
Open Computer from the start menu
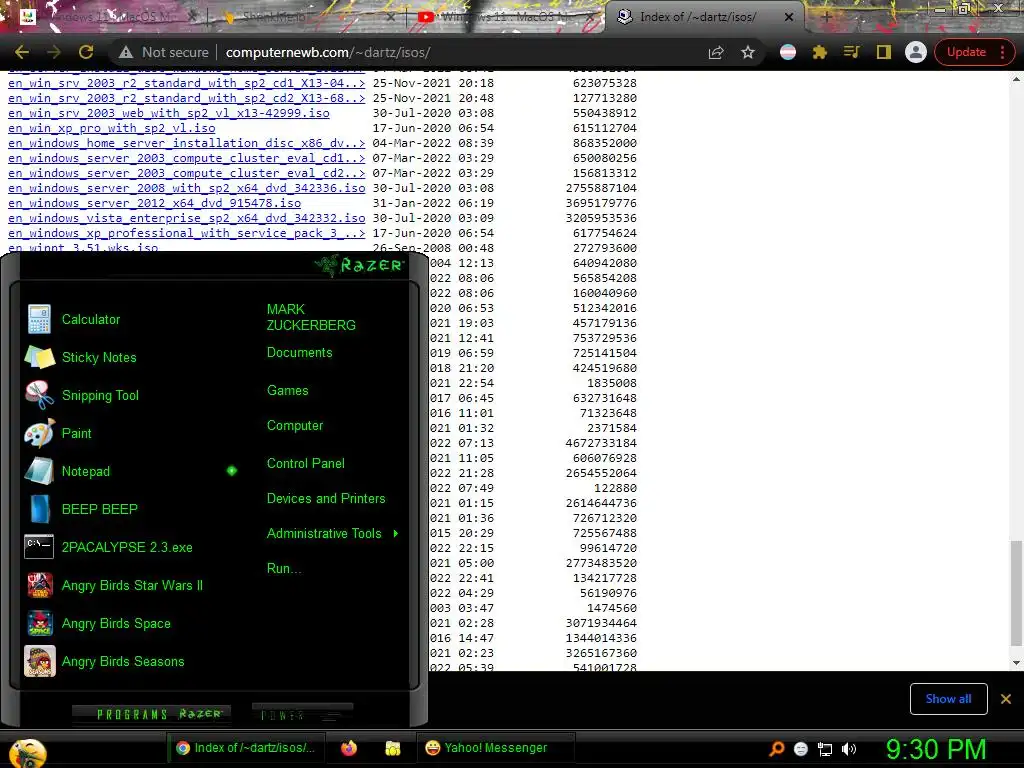click(x=295, y=426)
